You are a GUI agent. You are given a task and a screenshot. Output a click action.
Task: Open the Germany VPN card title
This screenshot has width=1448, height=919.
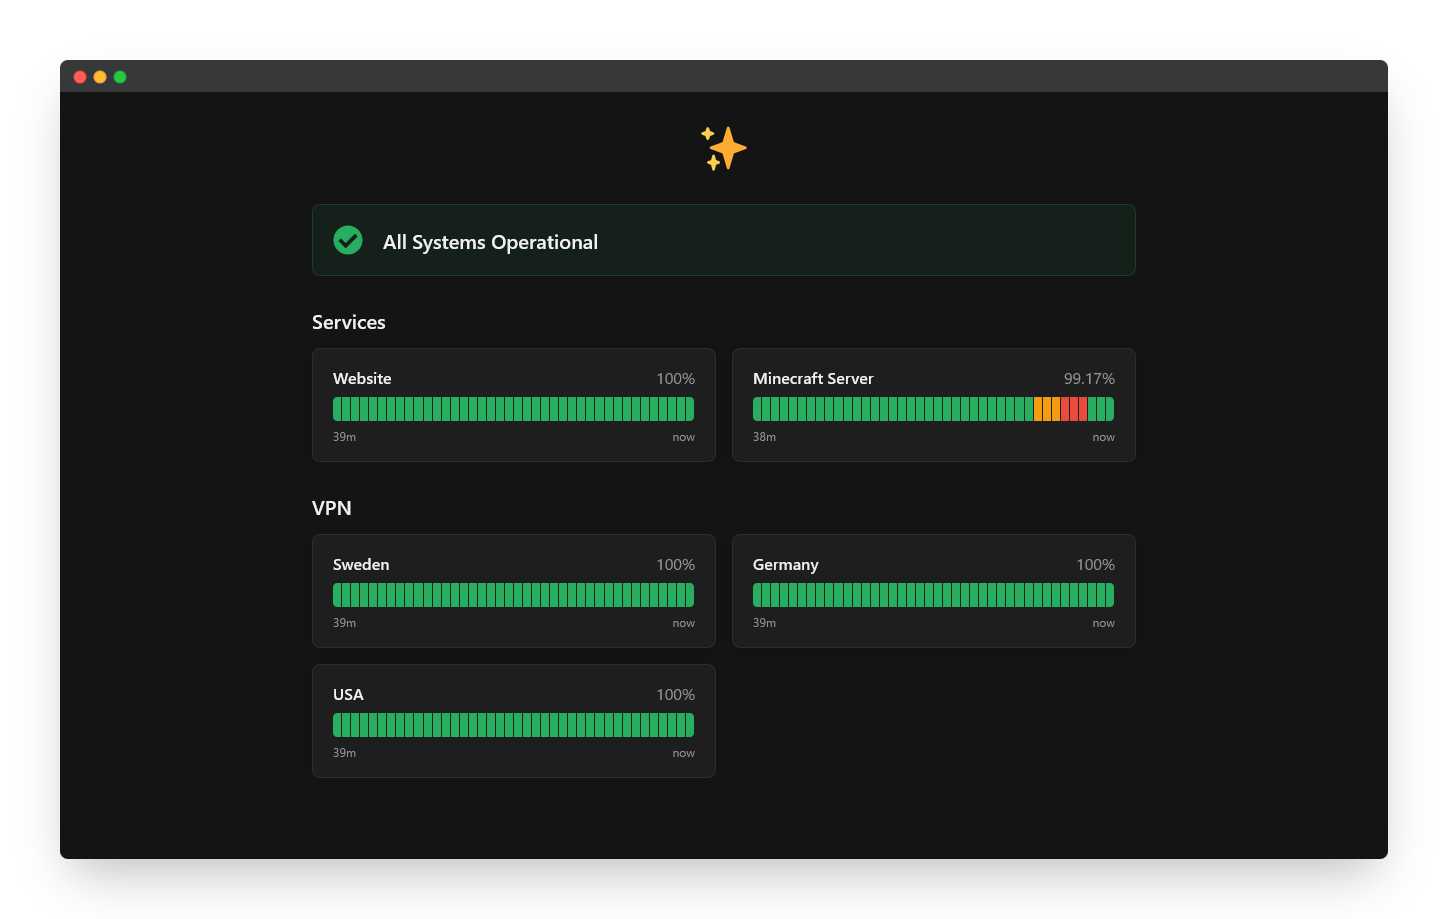(785, 565)
